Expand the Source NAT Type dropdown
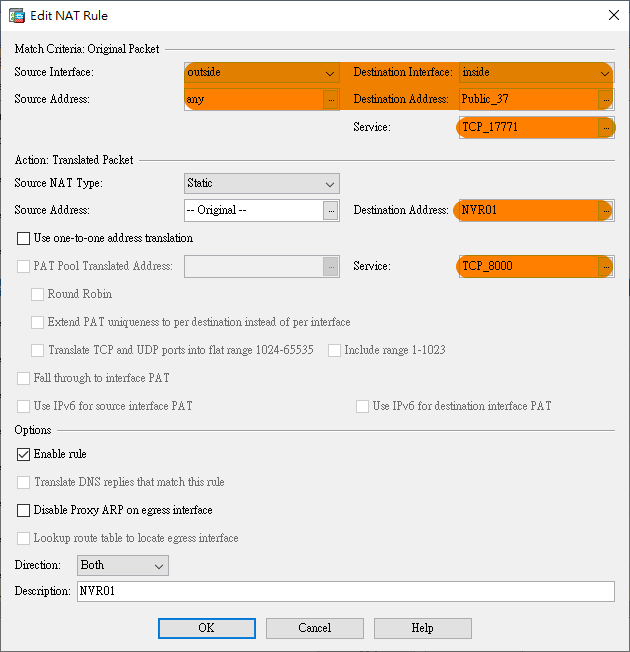630x652 pixels. (262, 184)
